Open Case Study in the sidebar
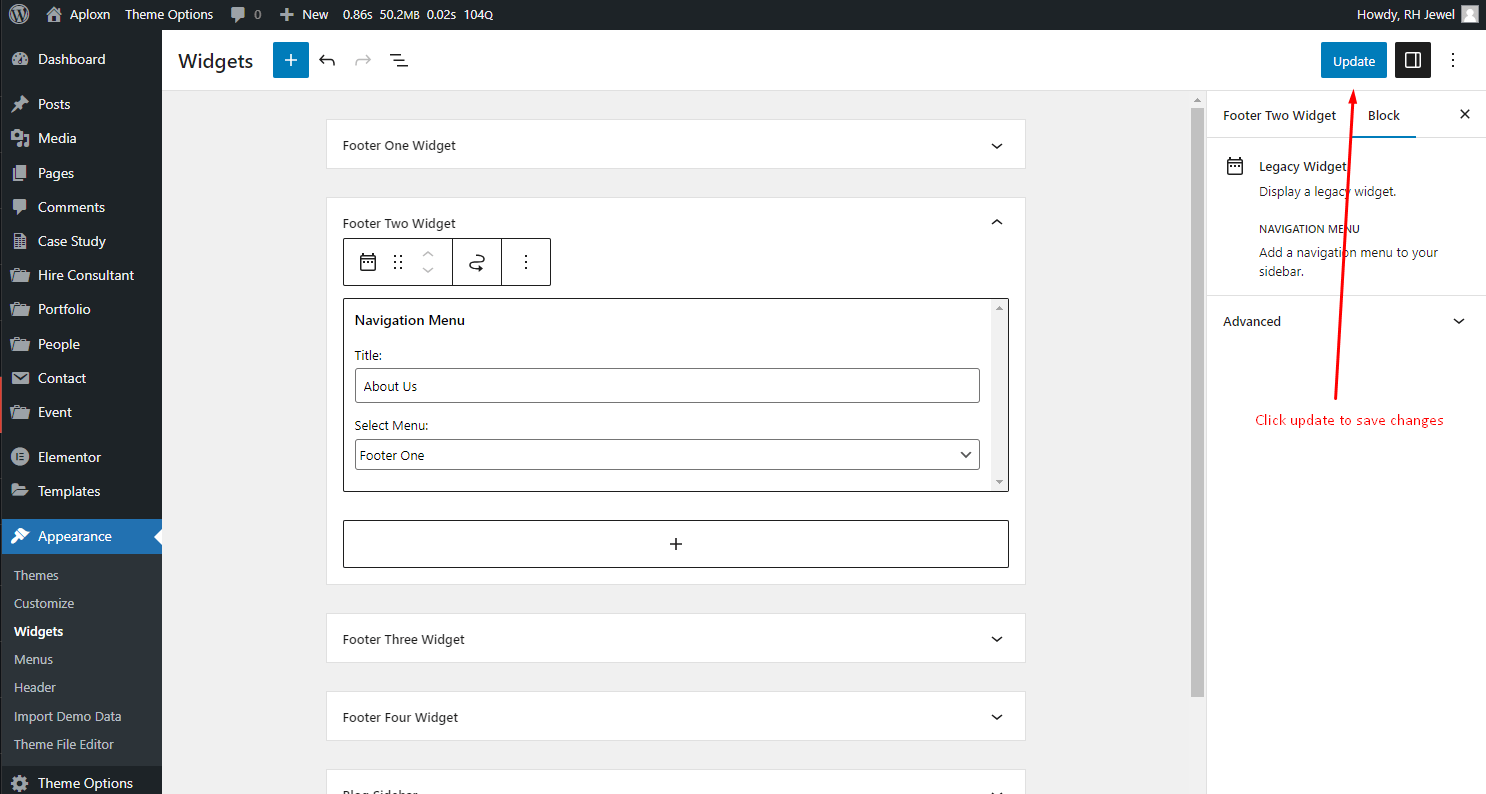 (x=81, y=241)
